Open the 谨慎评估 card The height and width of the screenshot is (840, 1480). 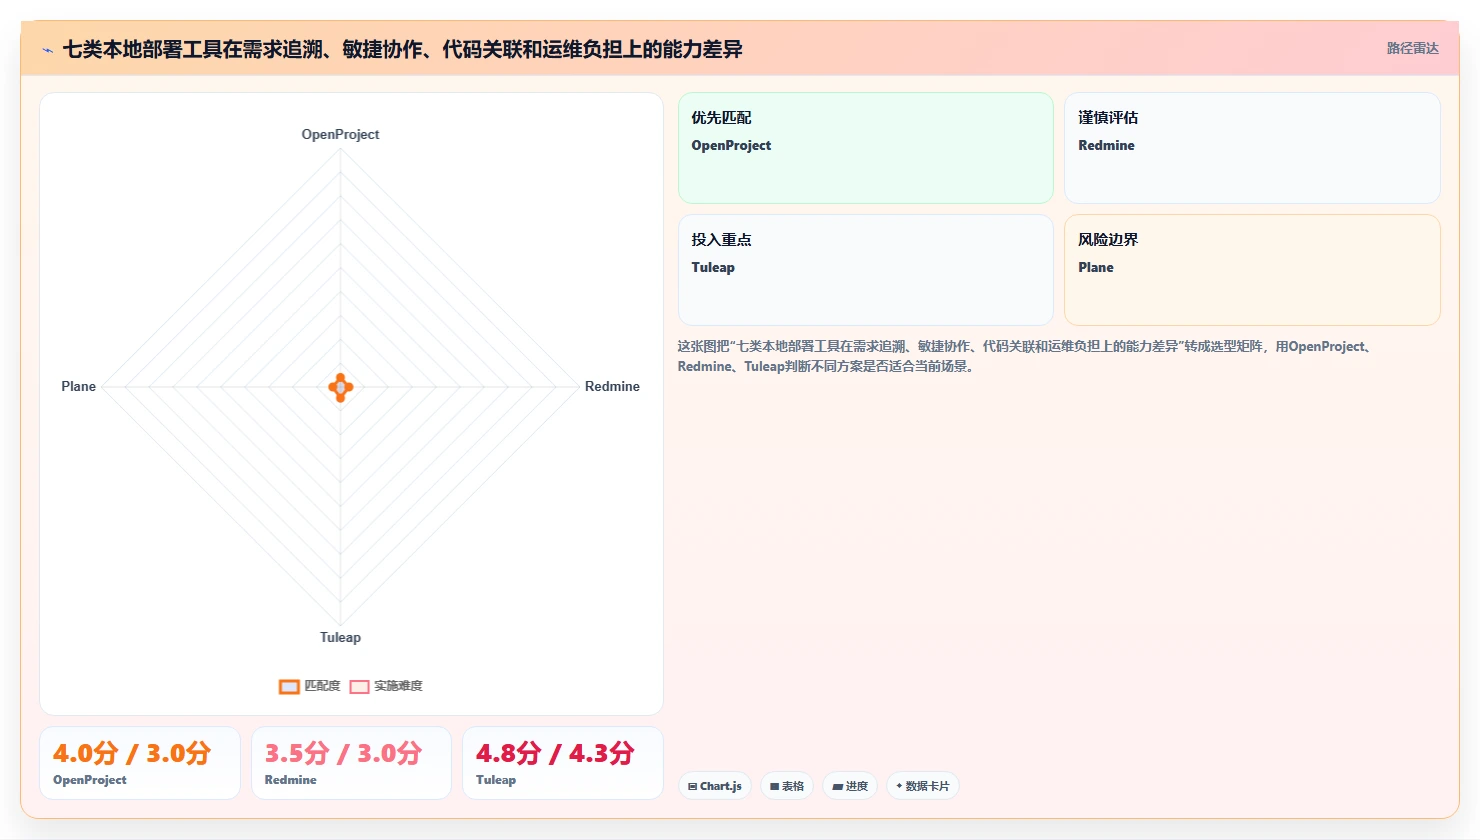1252,148
